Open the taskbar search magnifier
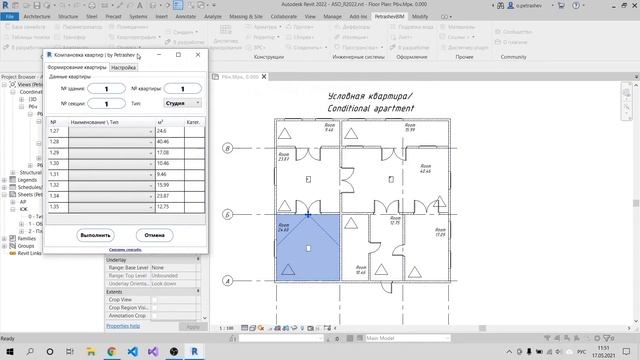 30,351
